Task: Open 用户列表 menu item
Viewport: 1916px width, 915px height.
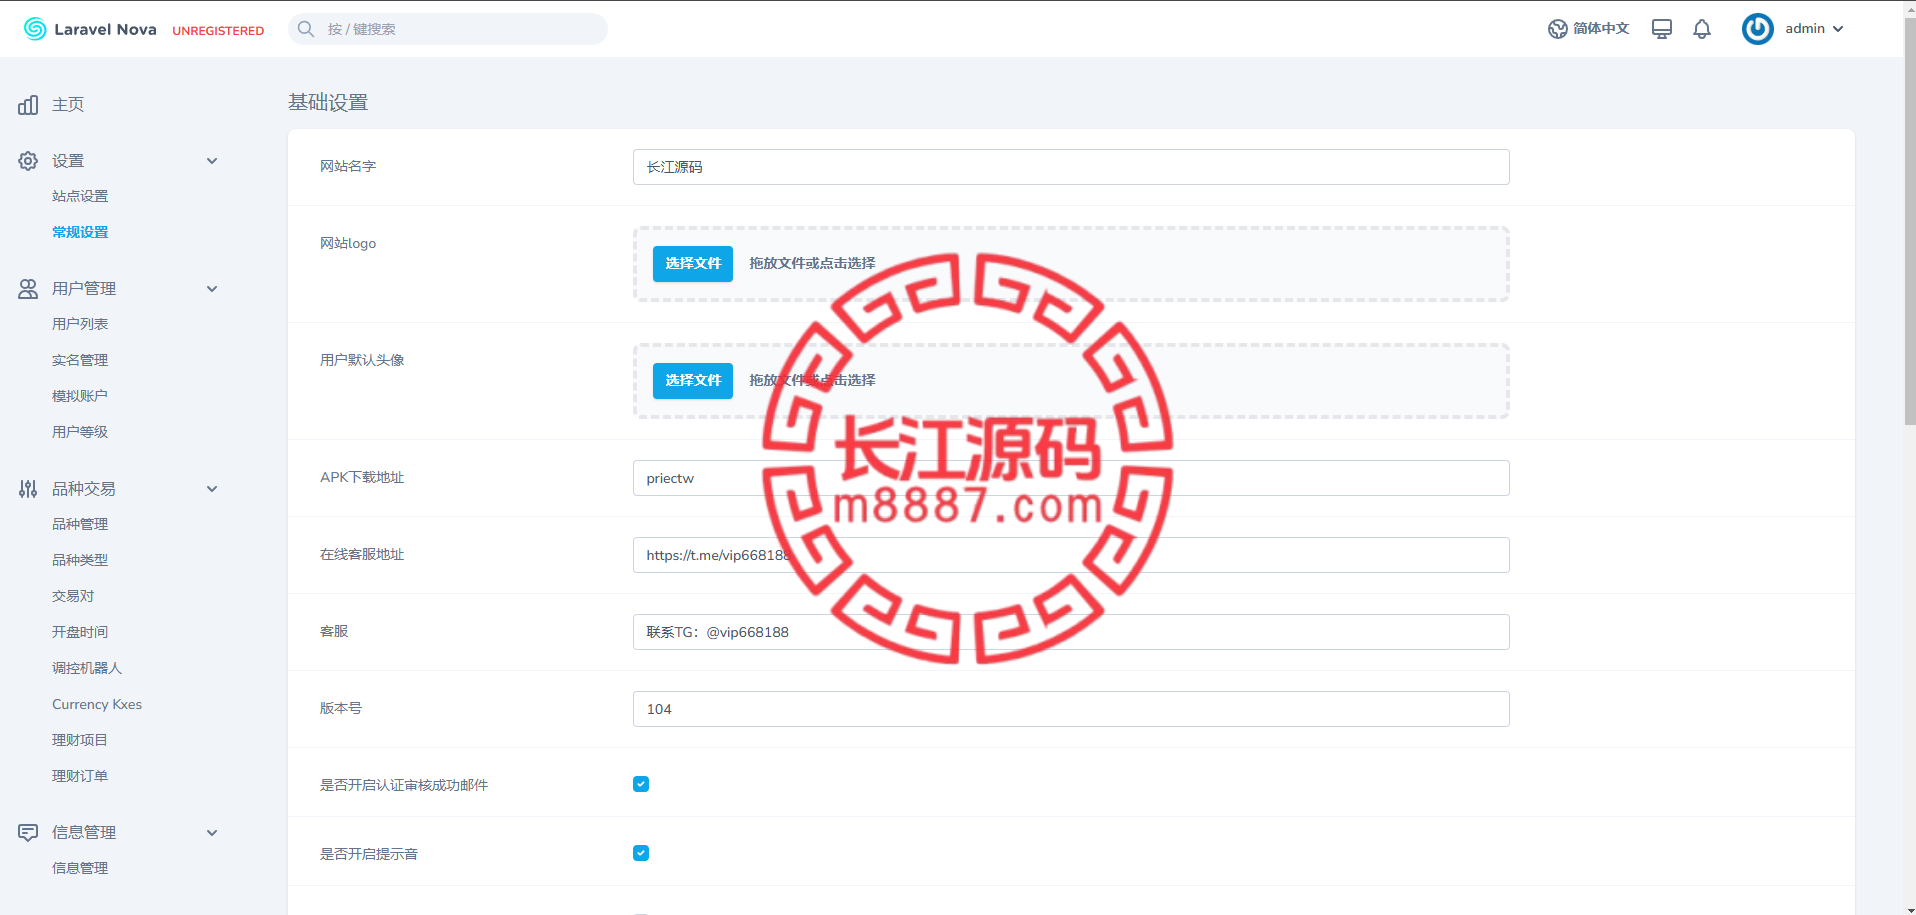Action: coord(80,324)
